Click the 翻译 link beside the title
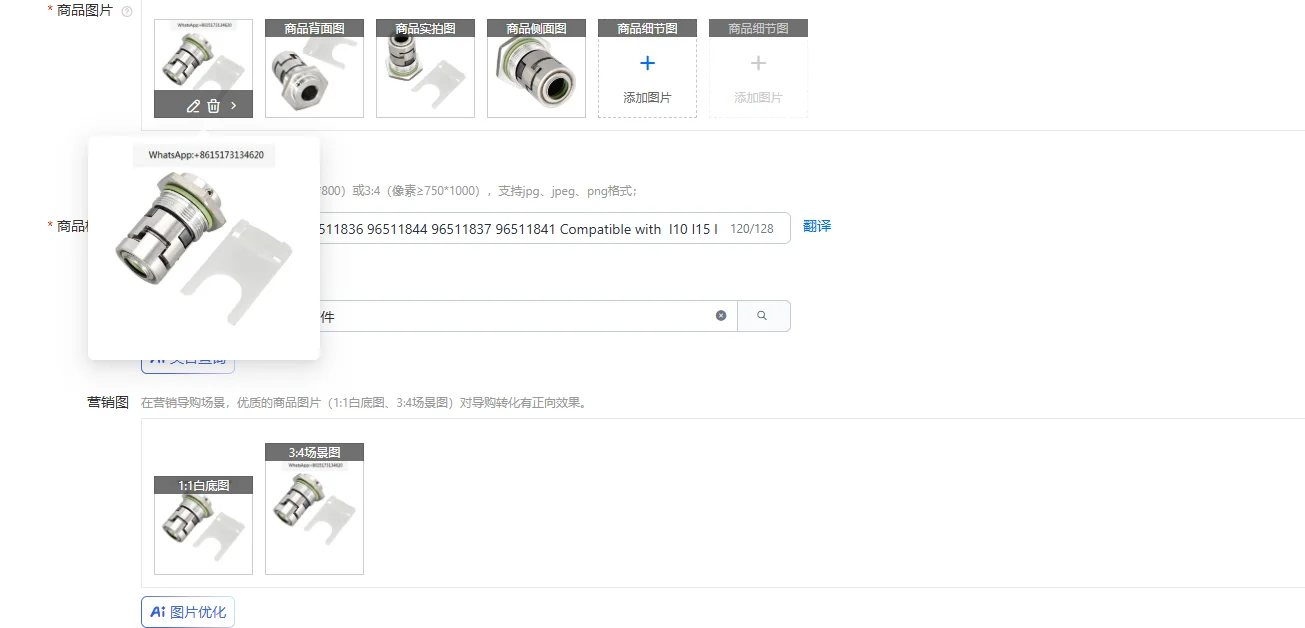This screenshot has width=1305, height=628. (x=817, y=227)
